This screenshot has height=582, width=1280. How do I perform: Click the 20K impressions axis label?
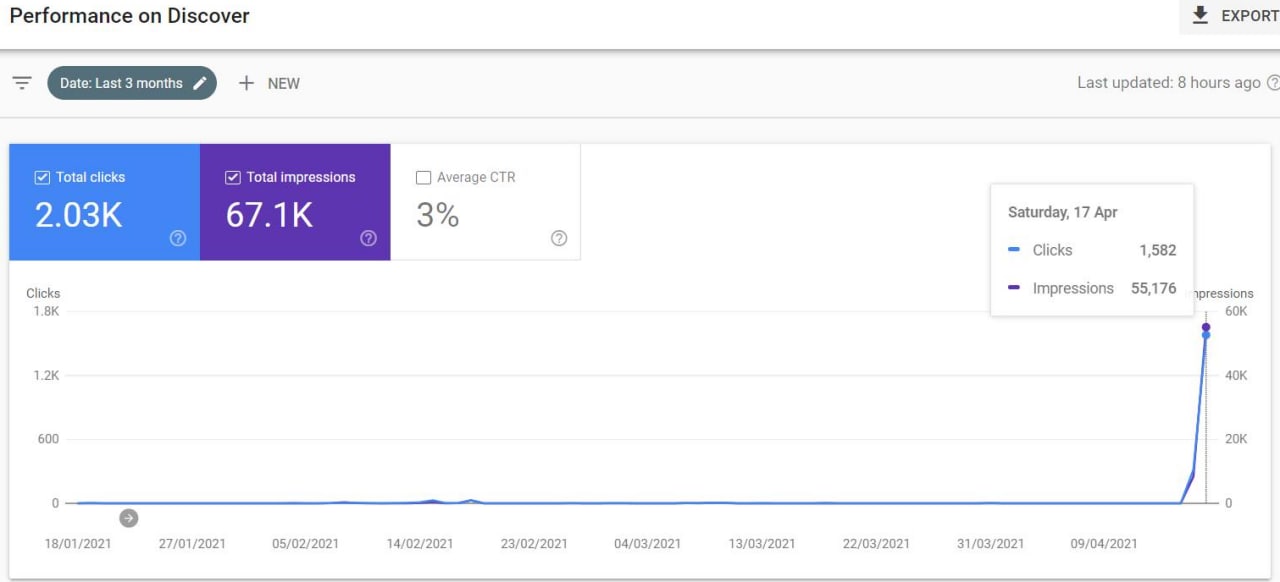pyautogui.click(x=1237, y=439)
